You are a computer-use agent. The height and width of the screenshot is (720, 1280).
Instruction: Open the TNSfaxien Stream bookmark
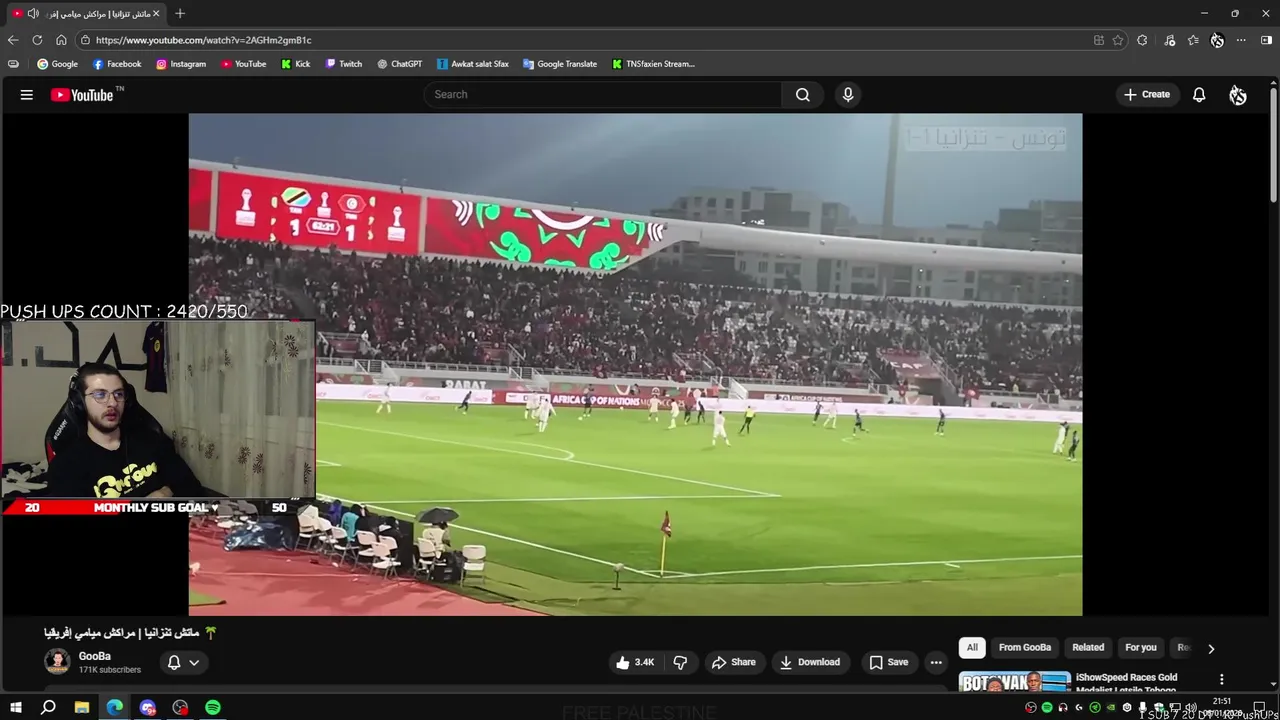653,64
